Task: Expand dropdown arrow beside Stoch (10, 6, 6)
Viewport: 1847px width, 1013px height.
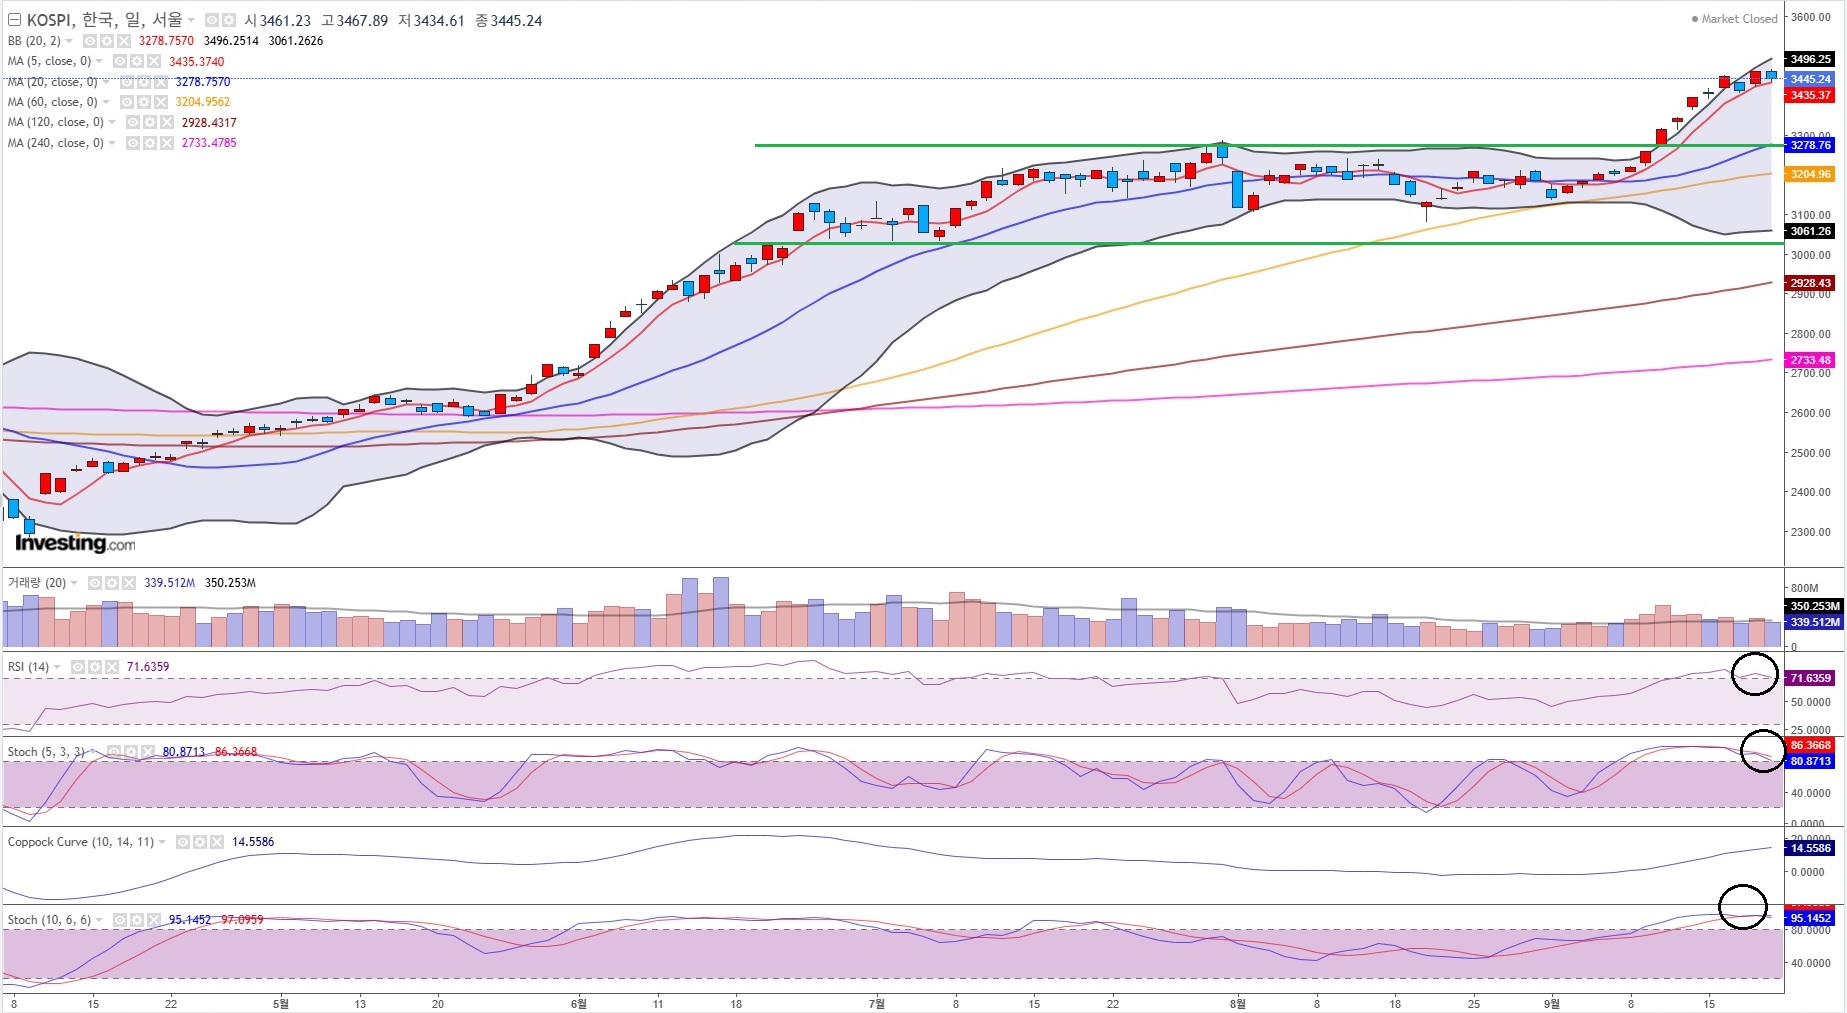Action: point(99,920)
